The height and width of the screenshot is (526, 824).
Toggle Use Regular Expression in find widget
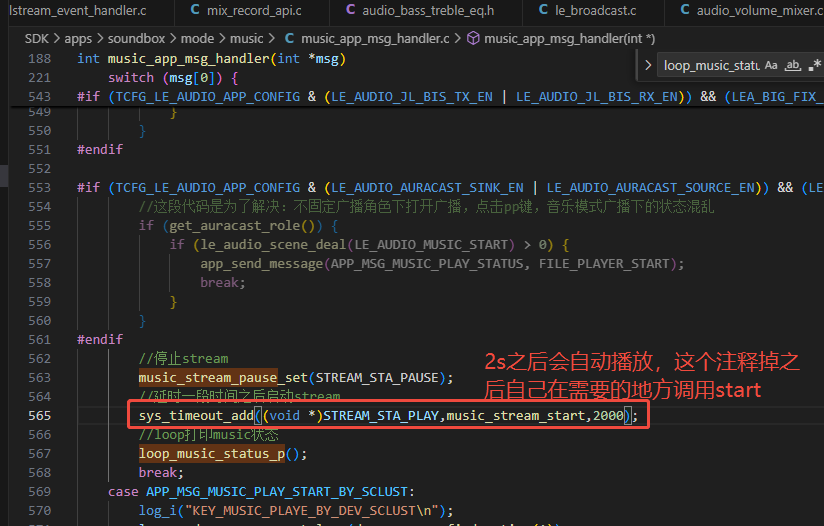[814, 65]
